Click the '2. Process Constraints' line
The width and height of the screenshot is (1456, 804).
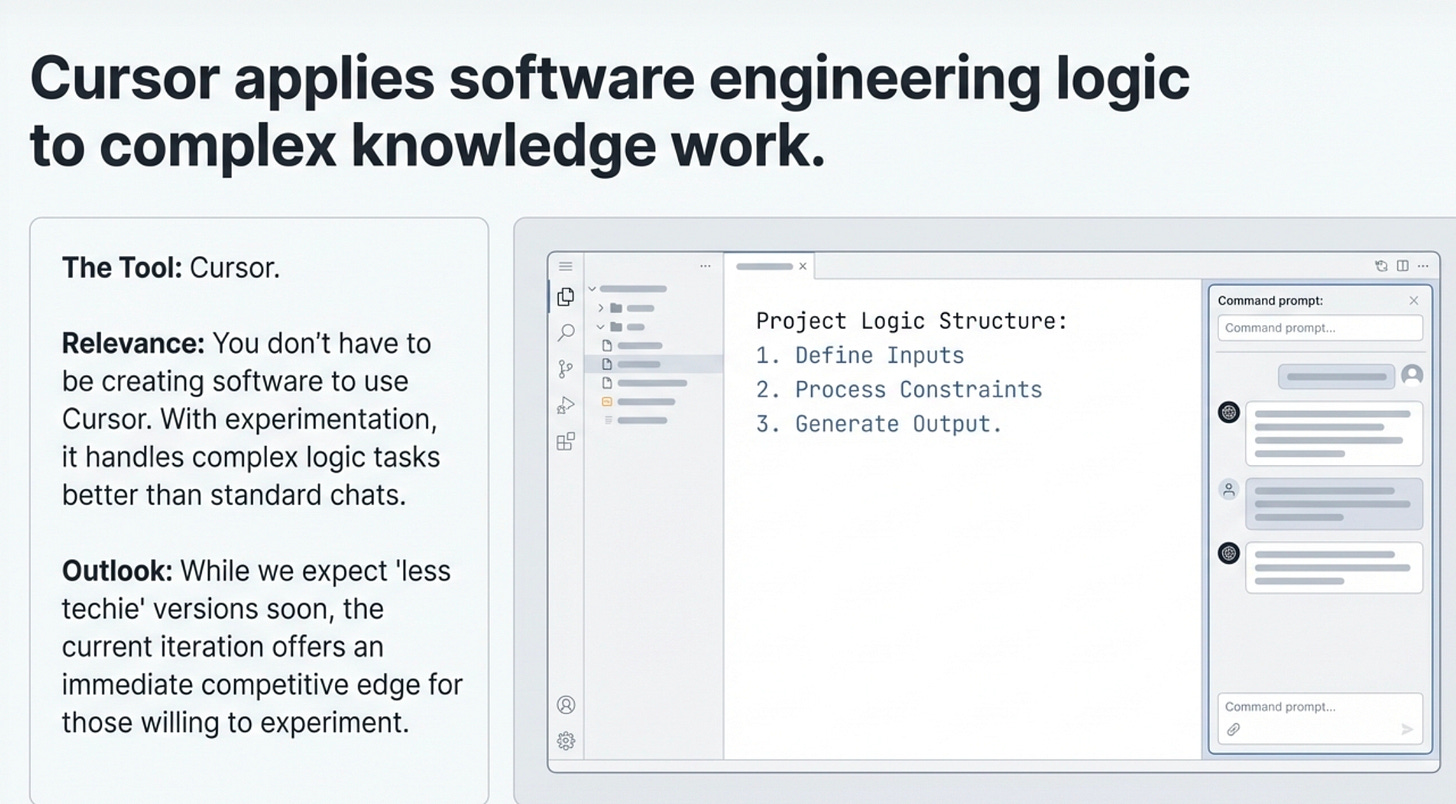coord(899,389)
